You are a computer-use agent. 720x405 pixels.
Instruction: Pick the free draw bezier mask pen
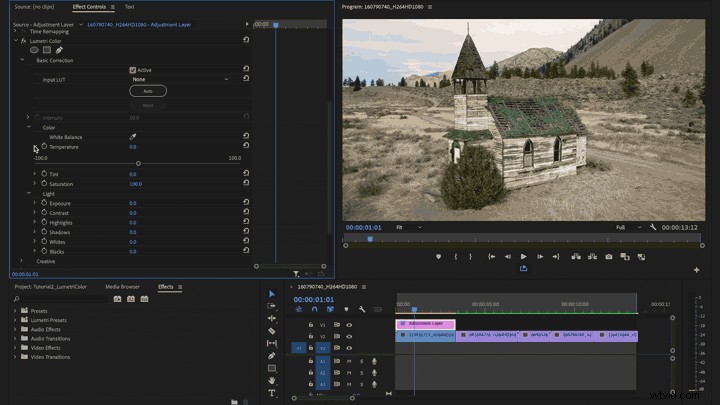59,50
